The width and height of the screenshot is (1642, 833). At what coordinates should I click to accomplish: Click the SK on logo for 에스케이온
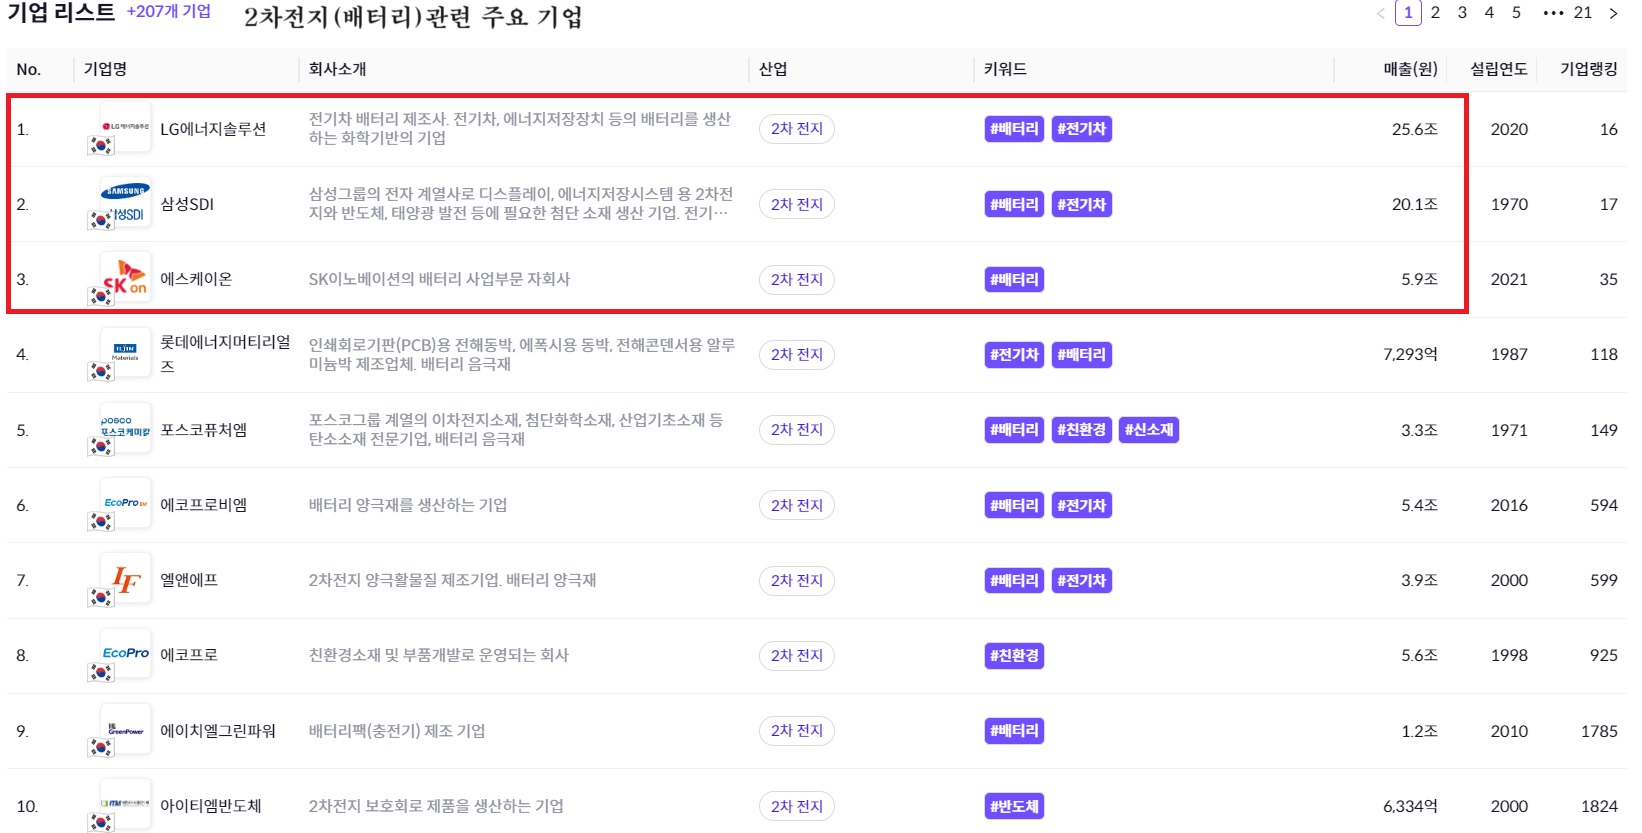(125, 277)
